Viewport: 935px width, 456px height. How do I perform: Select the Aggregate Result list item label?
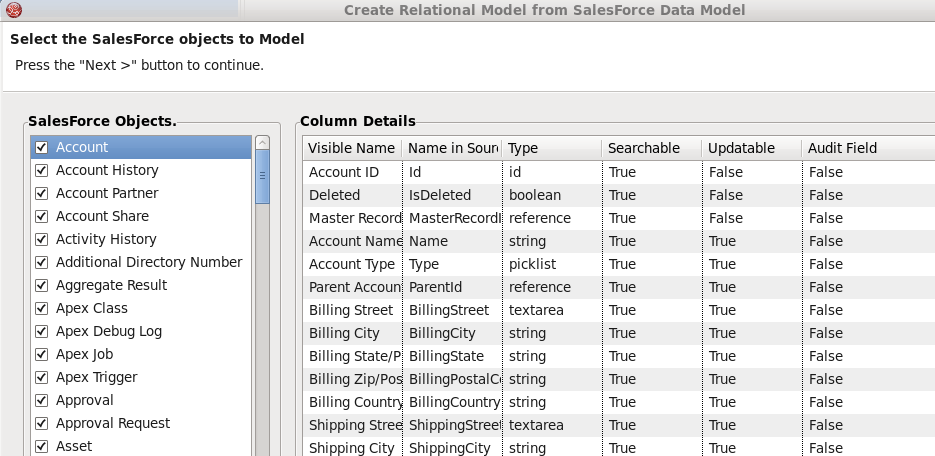112,285
